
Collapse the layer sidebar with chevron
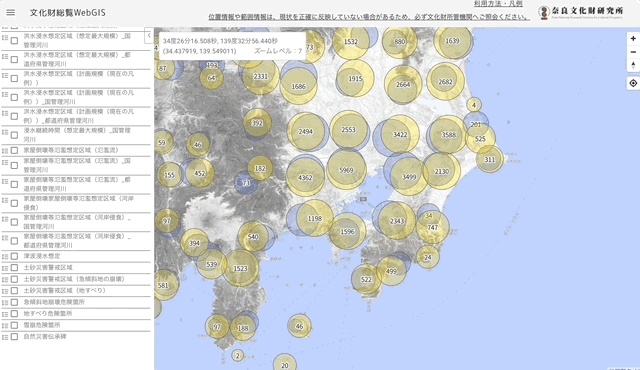(149, 35)
